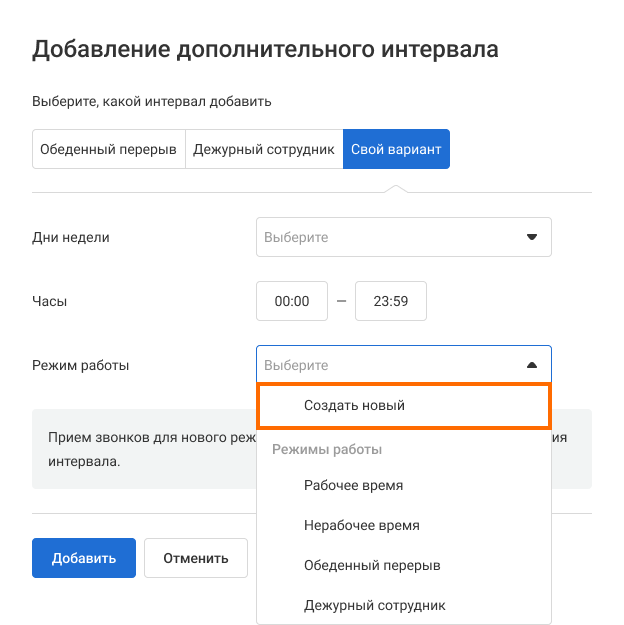Click the dialog title Добавление дополнительного интервала
624x625 pixels.
pos(265,49)
